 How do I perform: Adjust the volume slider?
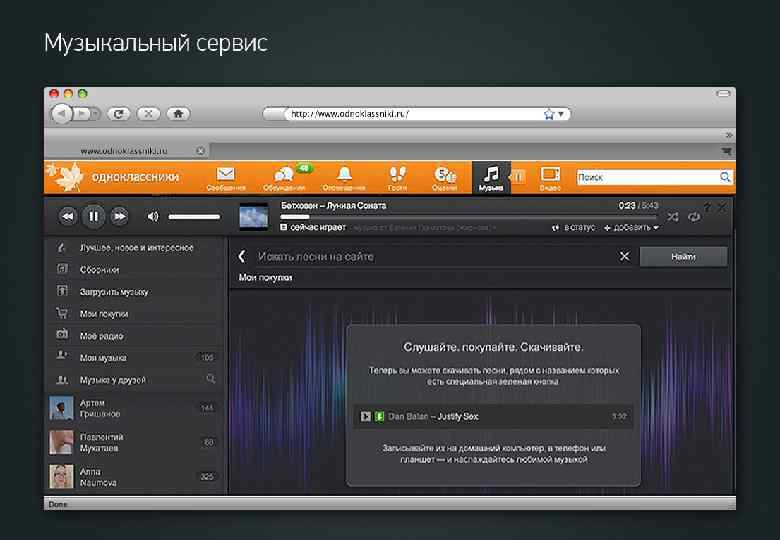point(194,217)
